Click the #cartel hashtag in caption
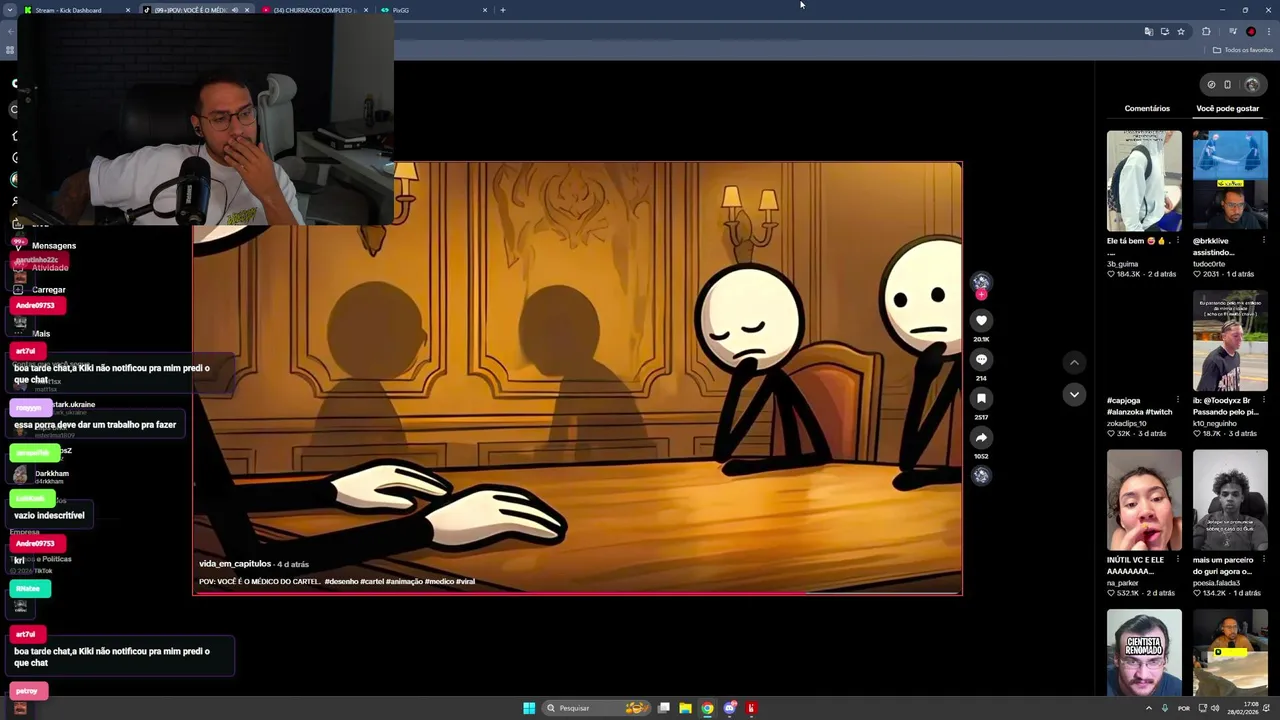The width and height of the screenshot is (1280, 720). click(x=372, y=581)
